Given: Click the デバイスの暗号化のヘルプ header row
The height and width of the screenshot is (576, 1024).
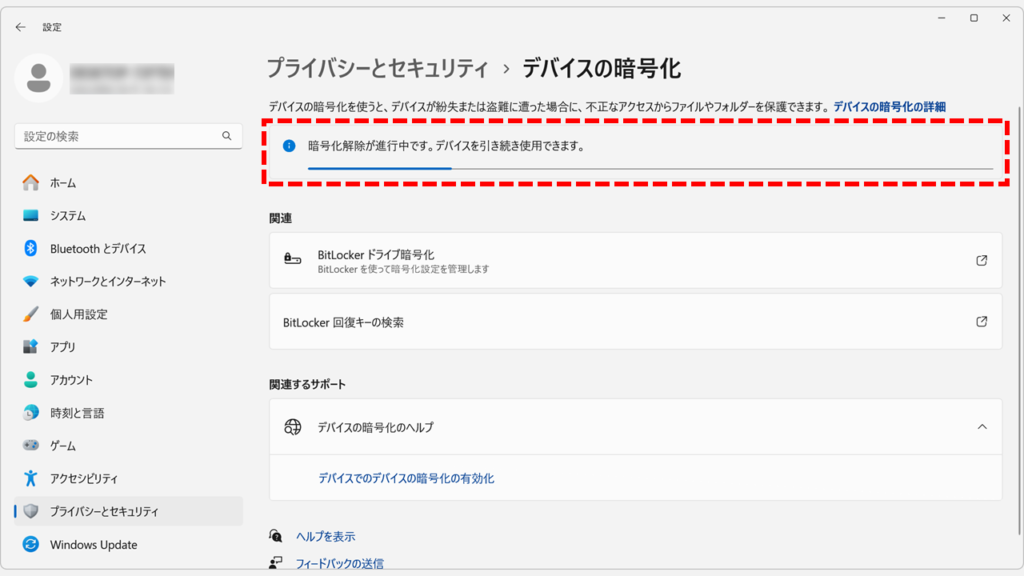Looking at the screenshot, I should (635, 427).
